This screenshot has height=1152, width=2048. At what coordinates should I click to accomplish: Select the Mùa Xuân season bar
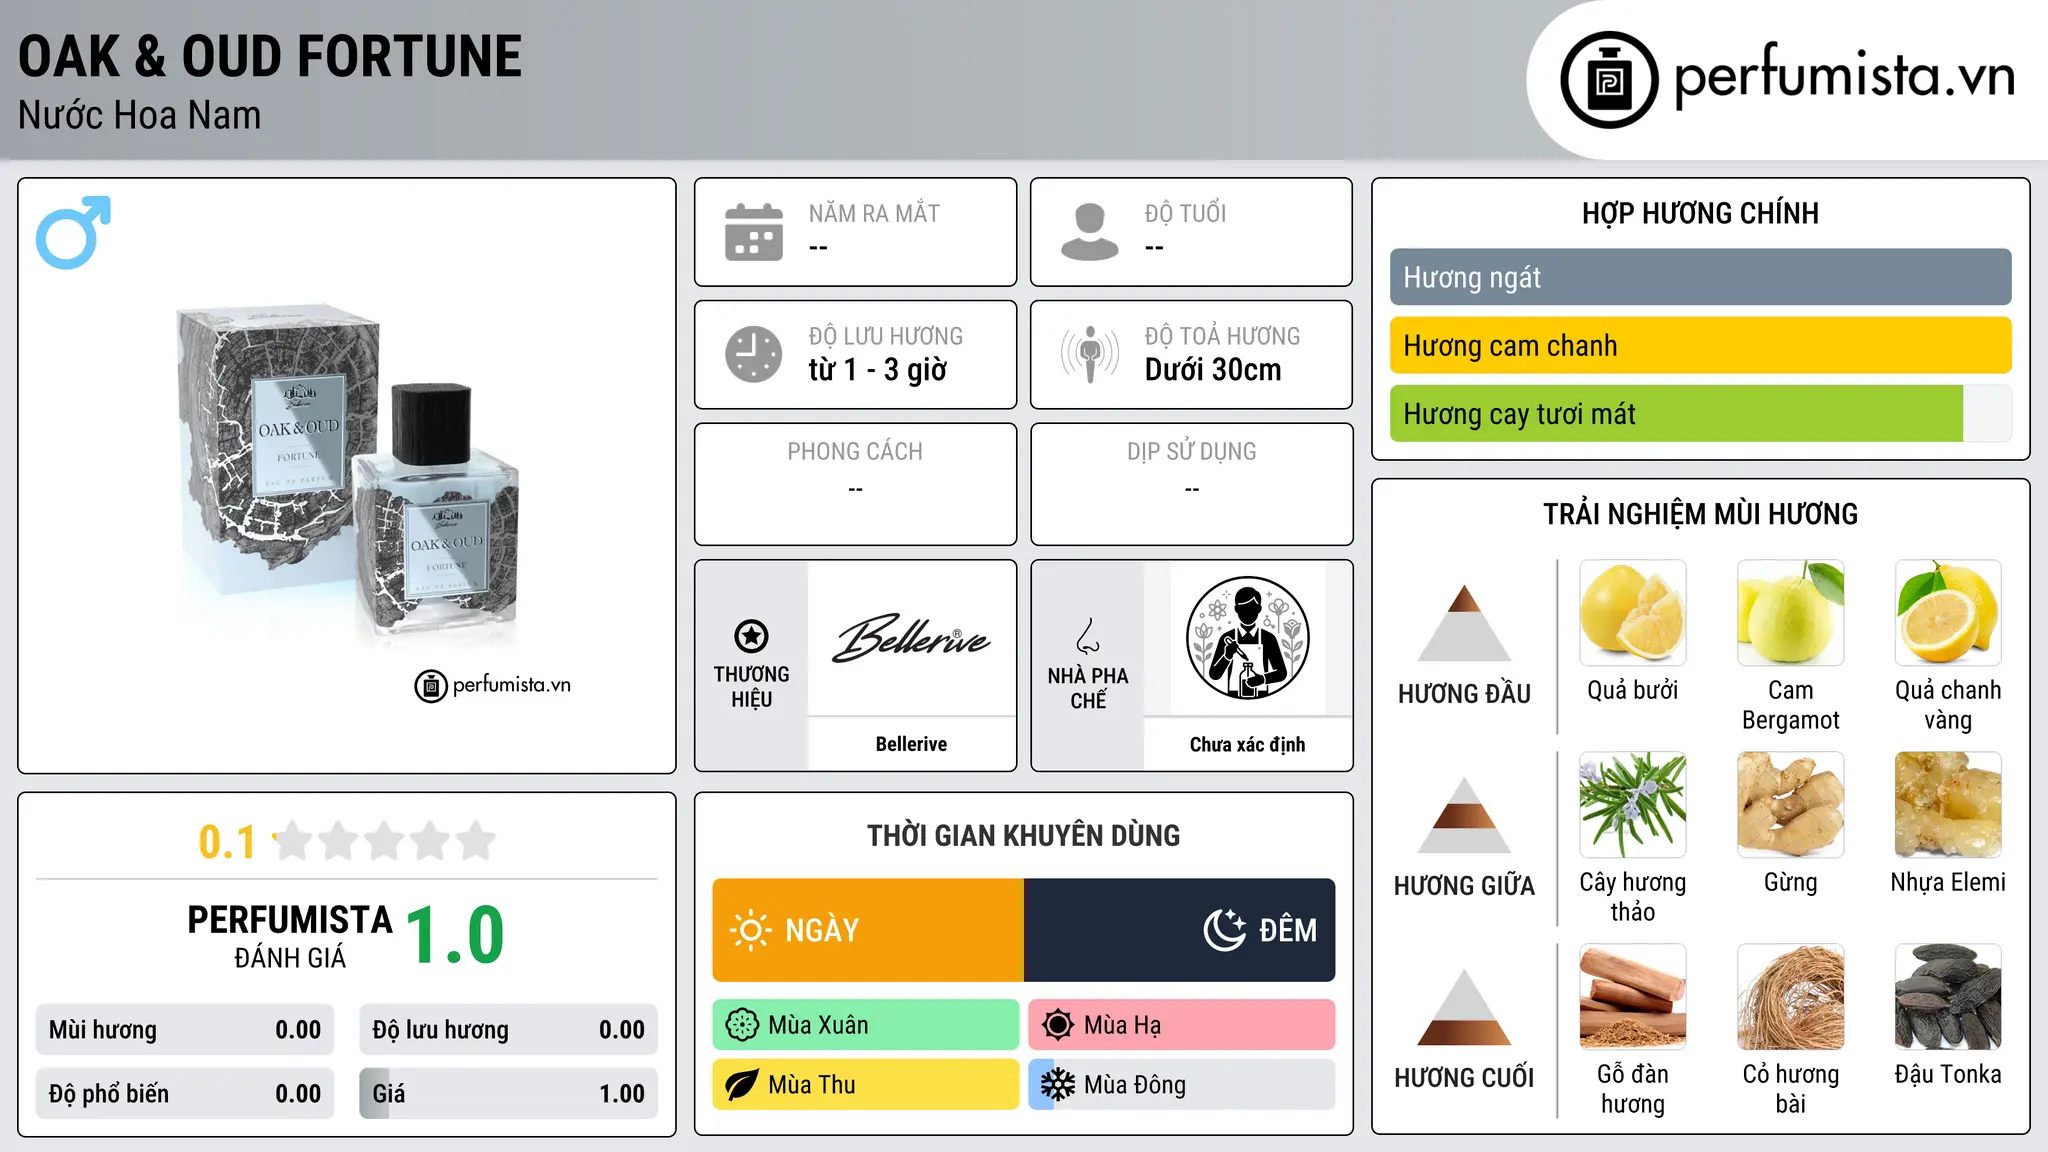(866, 1025)
